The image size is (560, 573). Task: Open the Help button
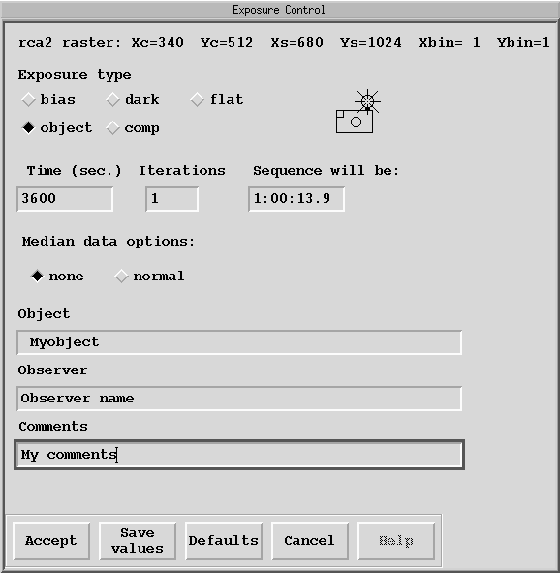point(396,541)
